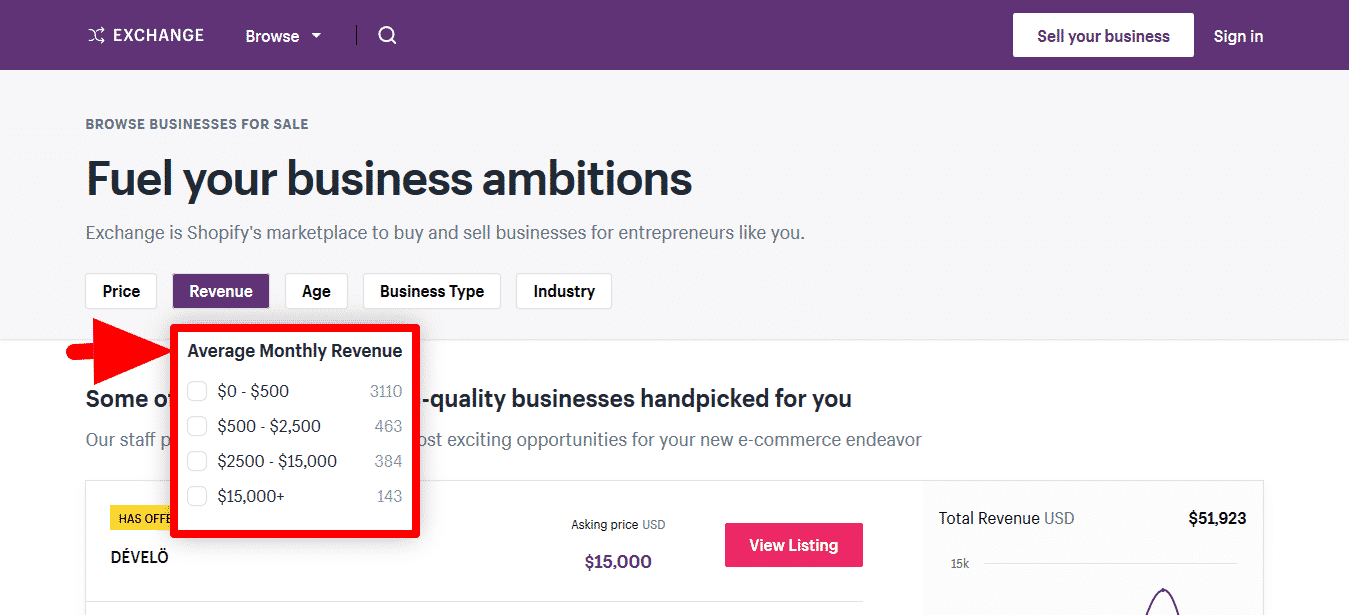This screenshot has height=615, width=1349.
Task: Open the Price filter dropdown
Action: [x=121, y=291]
